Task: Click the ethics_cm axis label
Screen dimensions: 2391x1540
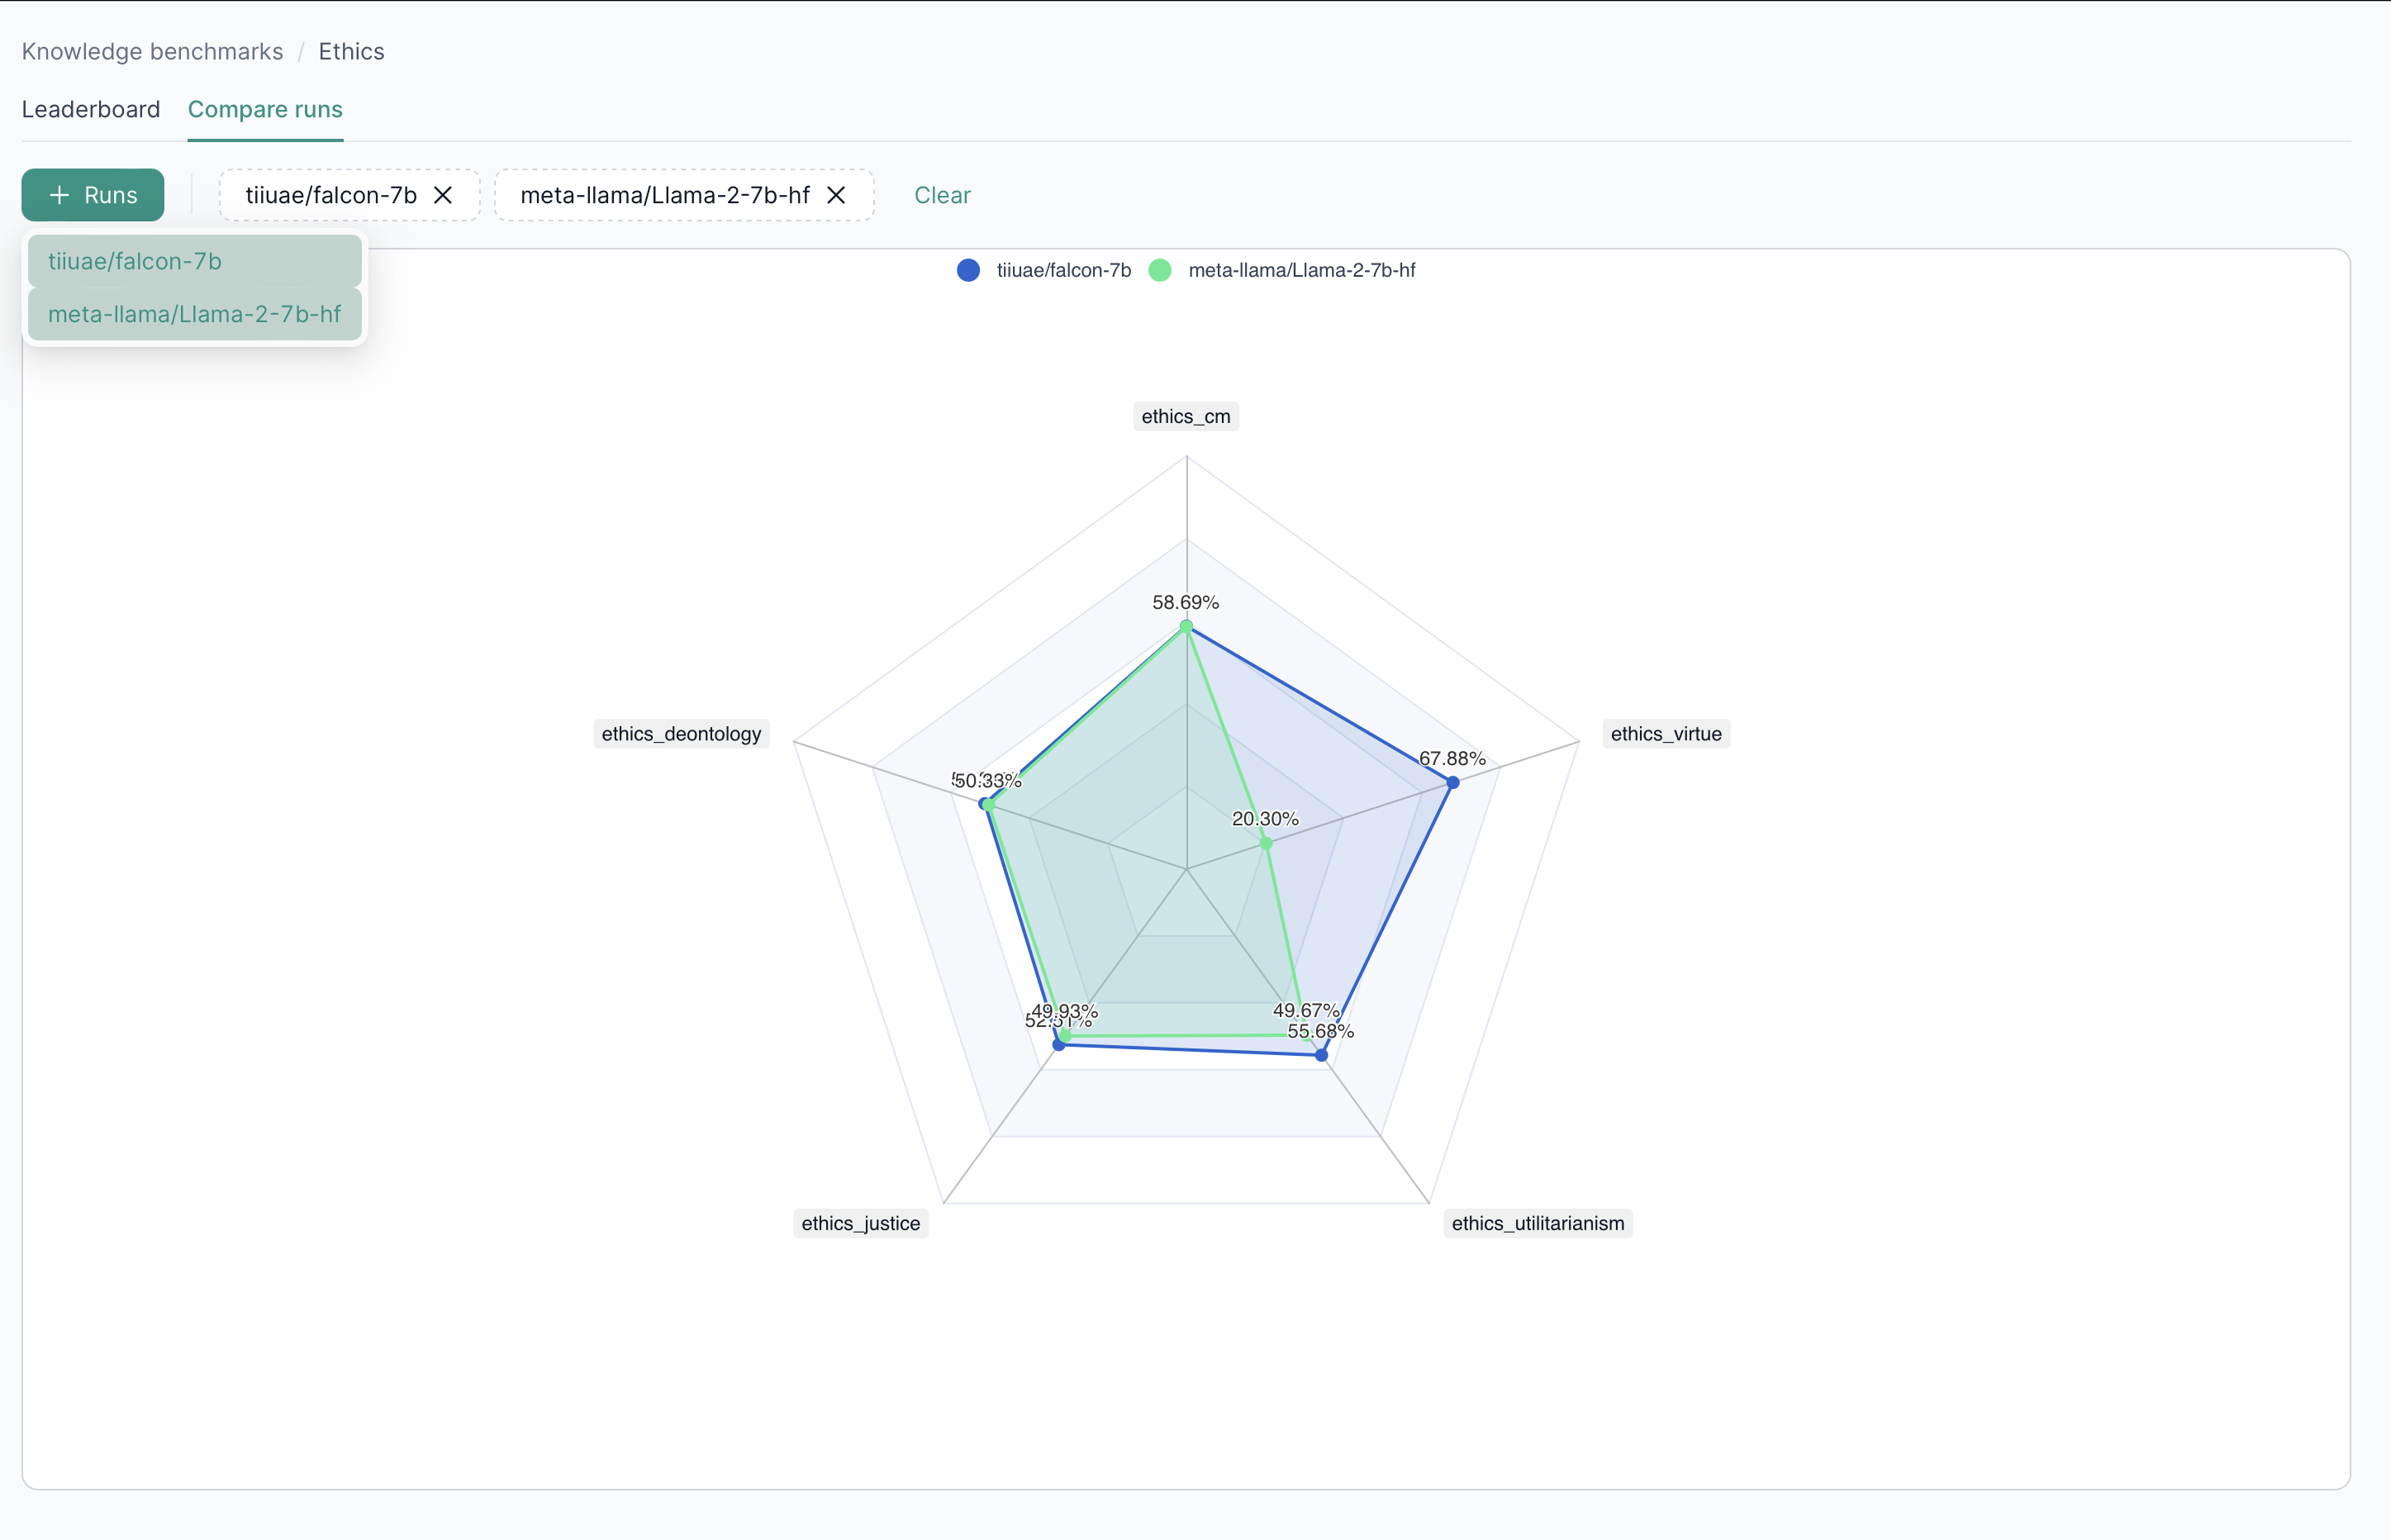Action: point(1185,416)
